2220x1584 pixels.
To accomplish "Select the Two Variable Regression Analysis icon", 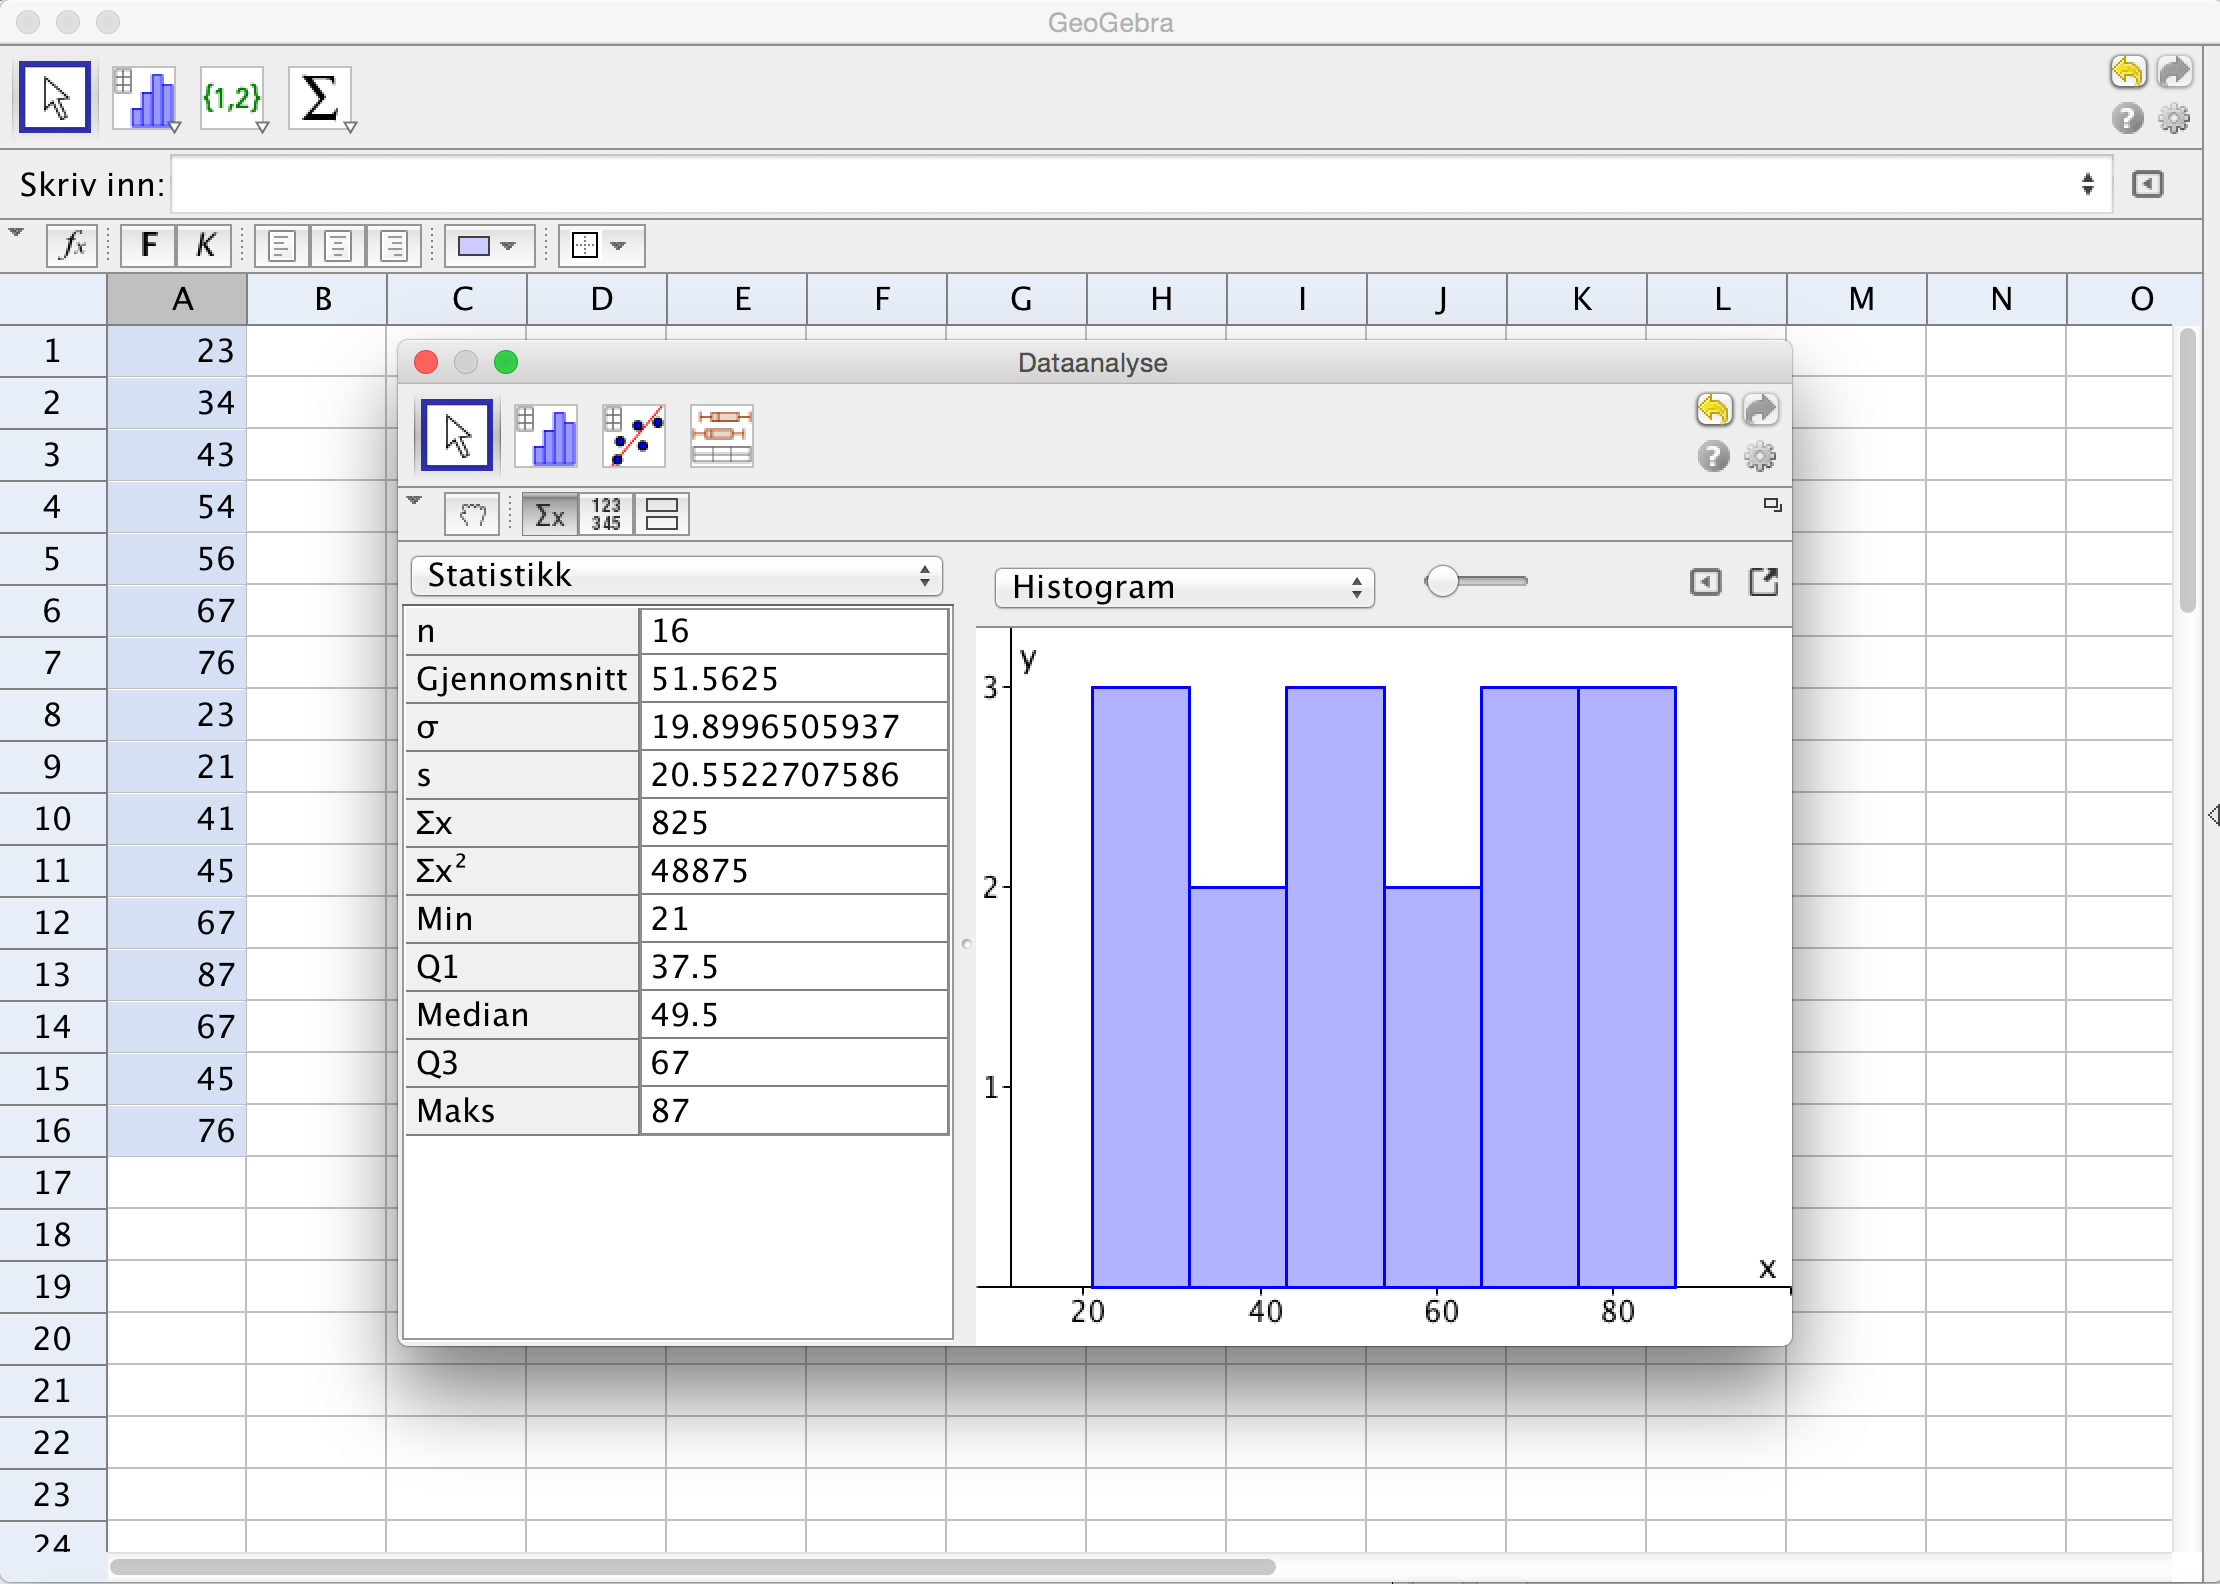I will coord(634,436).
